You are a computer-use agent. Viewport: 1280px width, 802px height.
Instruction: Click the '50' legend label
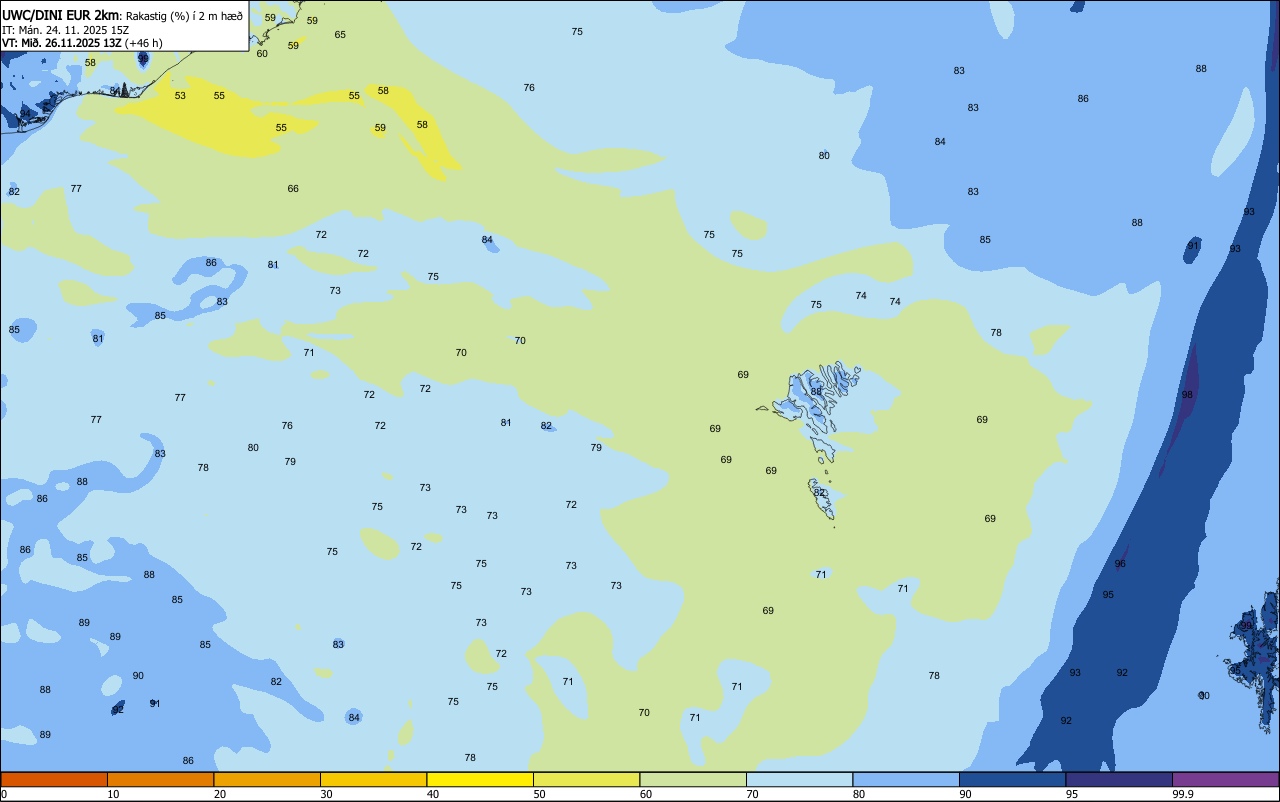pyautogui.click(x=539, y=794)
